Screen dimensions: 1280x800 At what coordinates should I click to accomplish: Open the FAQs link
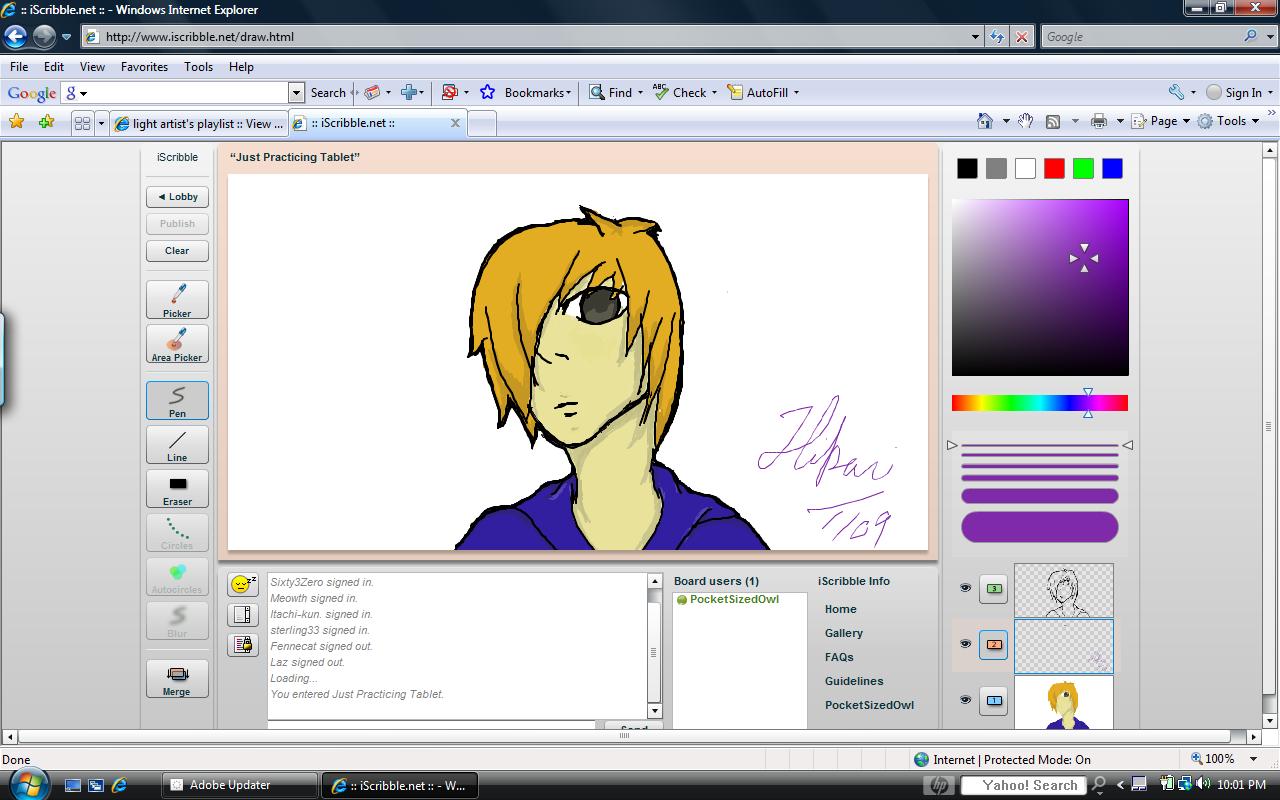(839, 657)
